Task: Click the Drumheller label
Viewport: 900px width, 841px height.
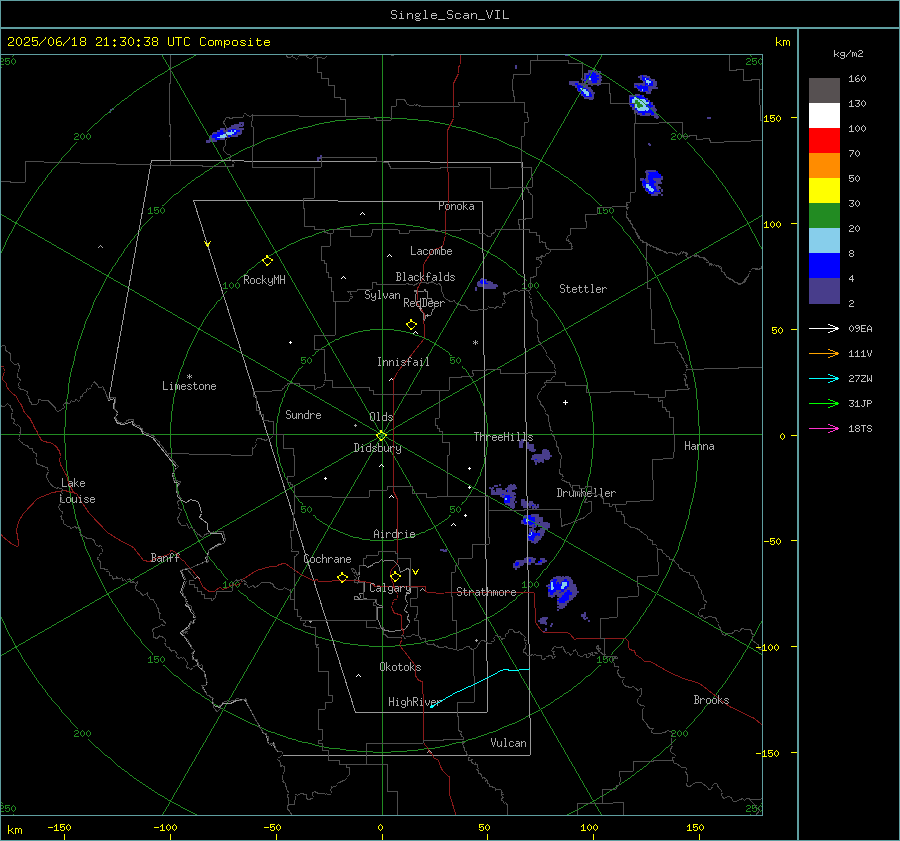Action: click(x=586, y=493)
